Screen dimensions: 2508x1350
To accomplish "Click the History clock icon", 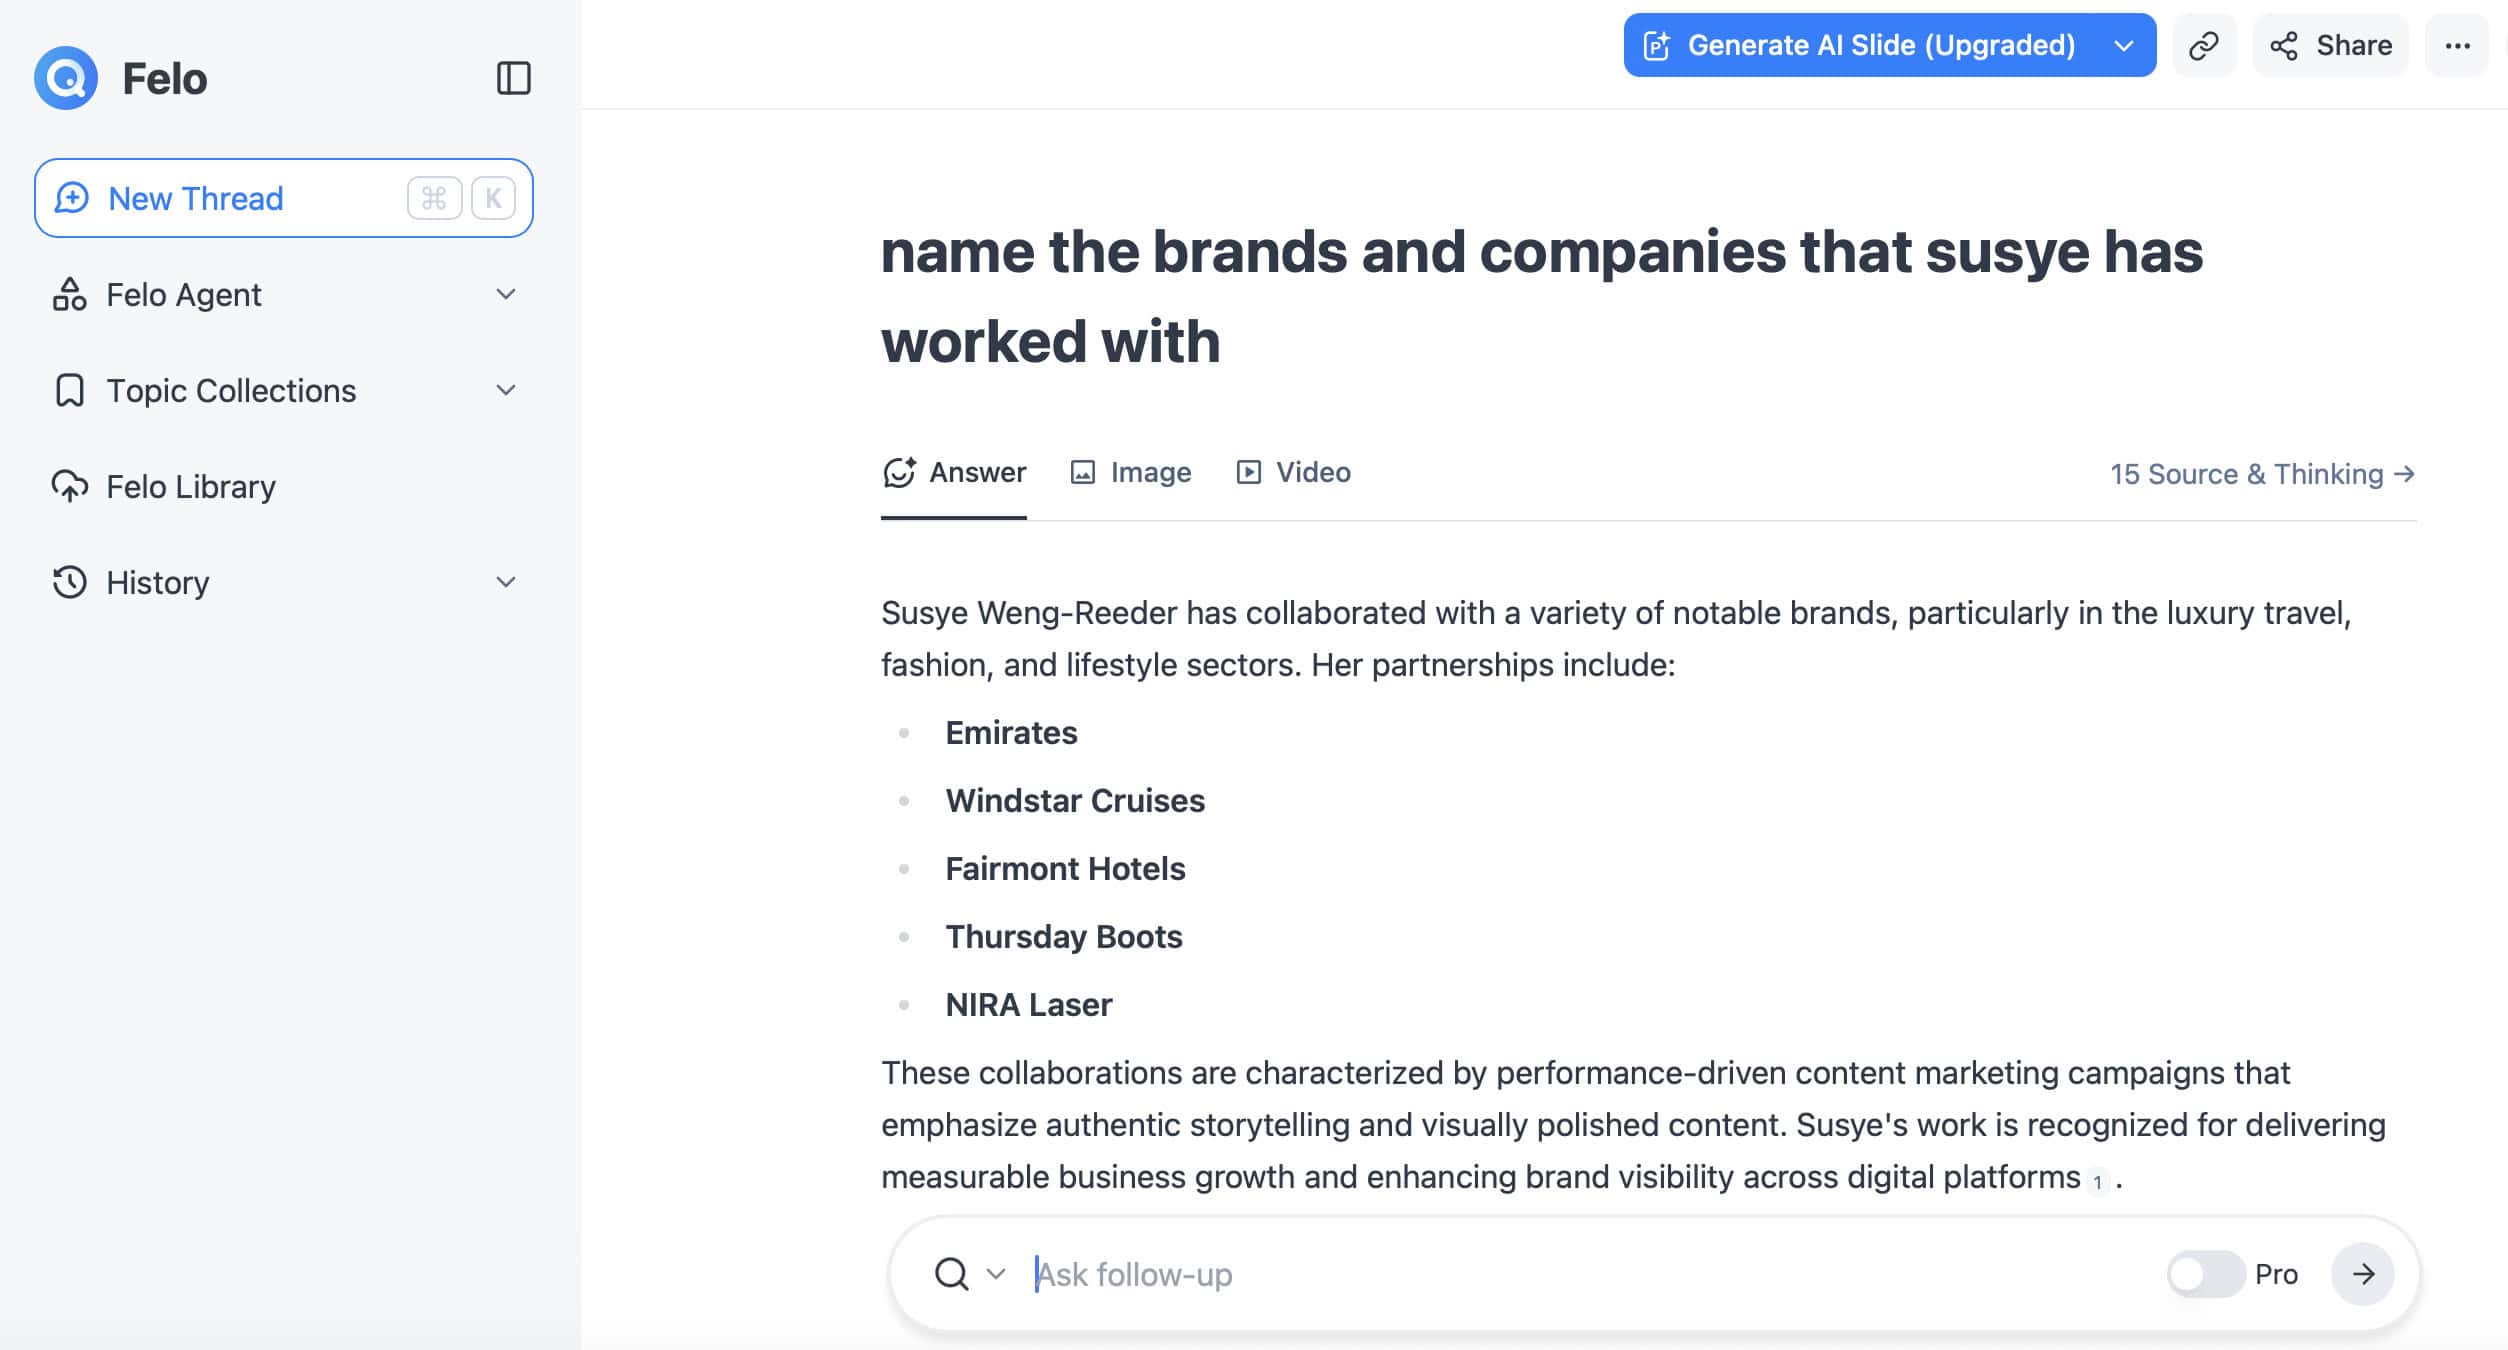I will (69, 582).
